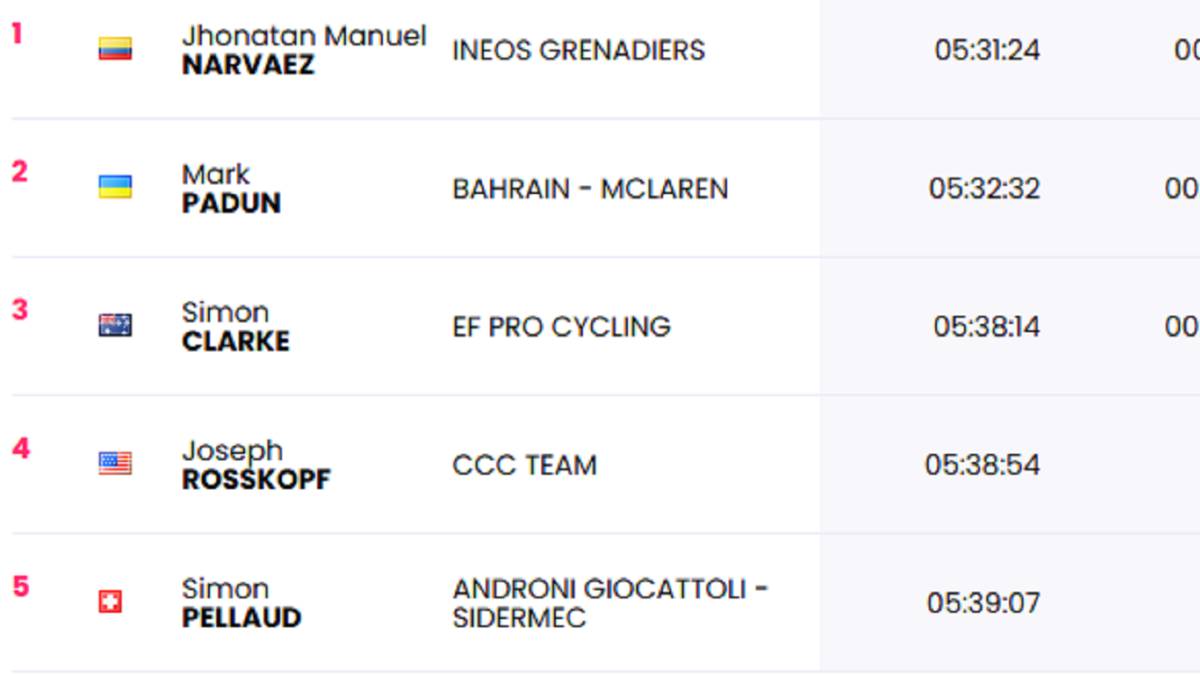
Task: Open rider Jhonatan Manuel Narvaez's name
Action: [x=304, y=50]
